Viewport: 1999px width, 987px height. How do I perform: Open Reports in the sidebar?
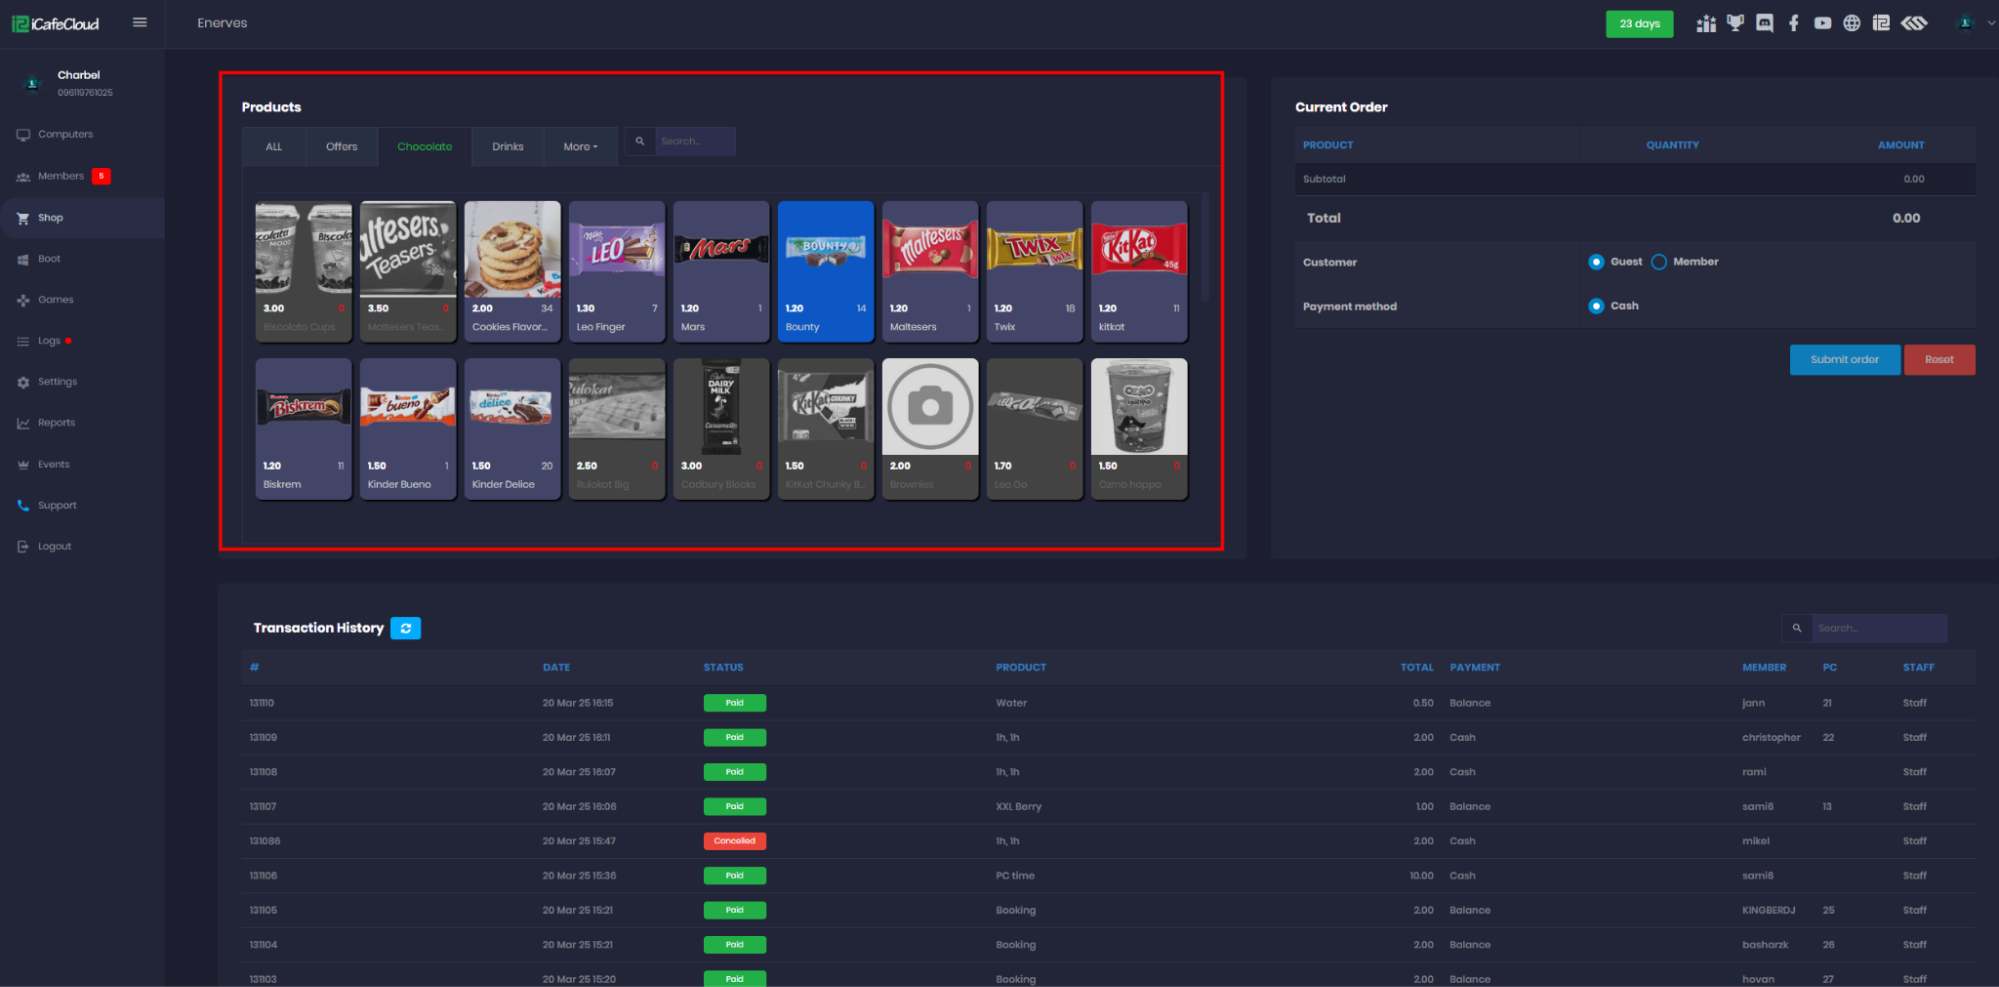pos(56,423)
